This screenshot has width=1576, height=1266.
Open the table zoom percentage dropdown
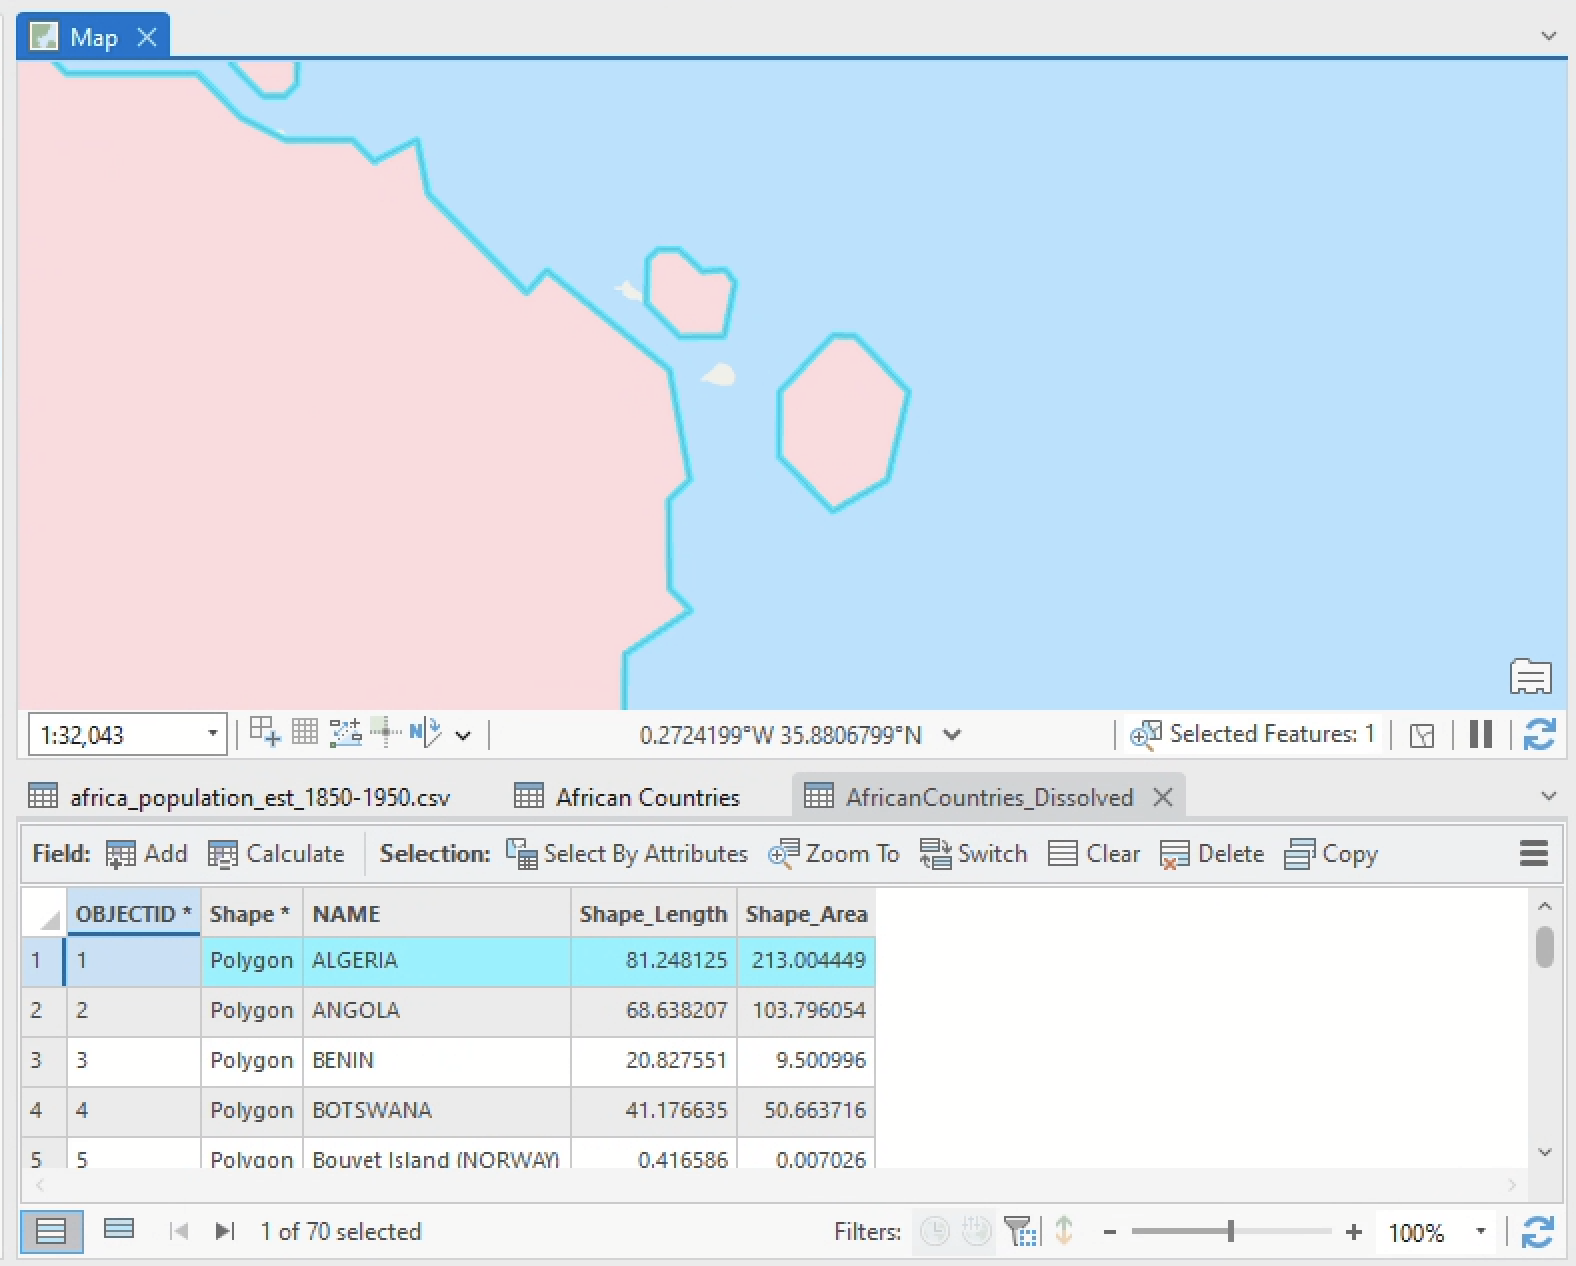click(x=1481, y=1232)
